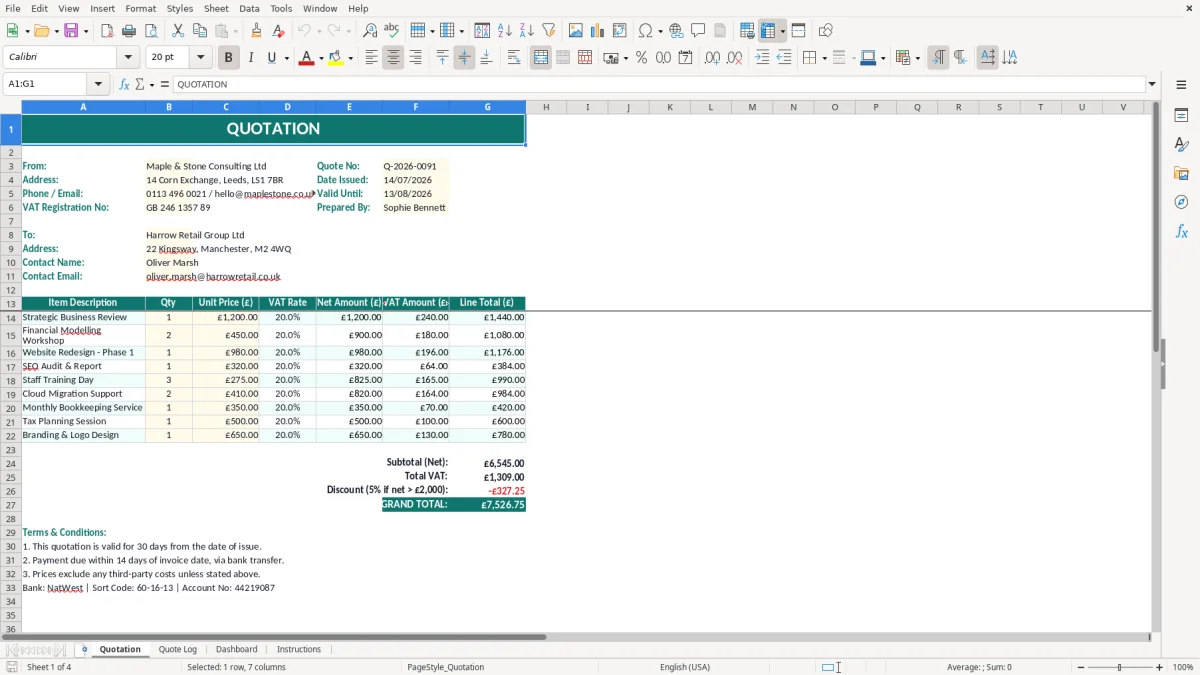Click the Print icon
This screenshot has width=1200, height=675.
tap(129, 31)
